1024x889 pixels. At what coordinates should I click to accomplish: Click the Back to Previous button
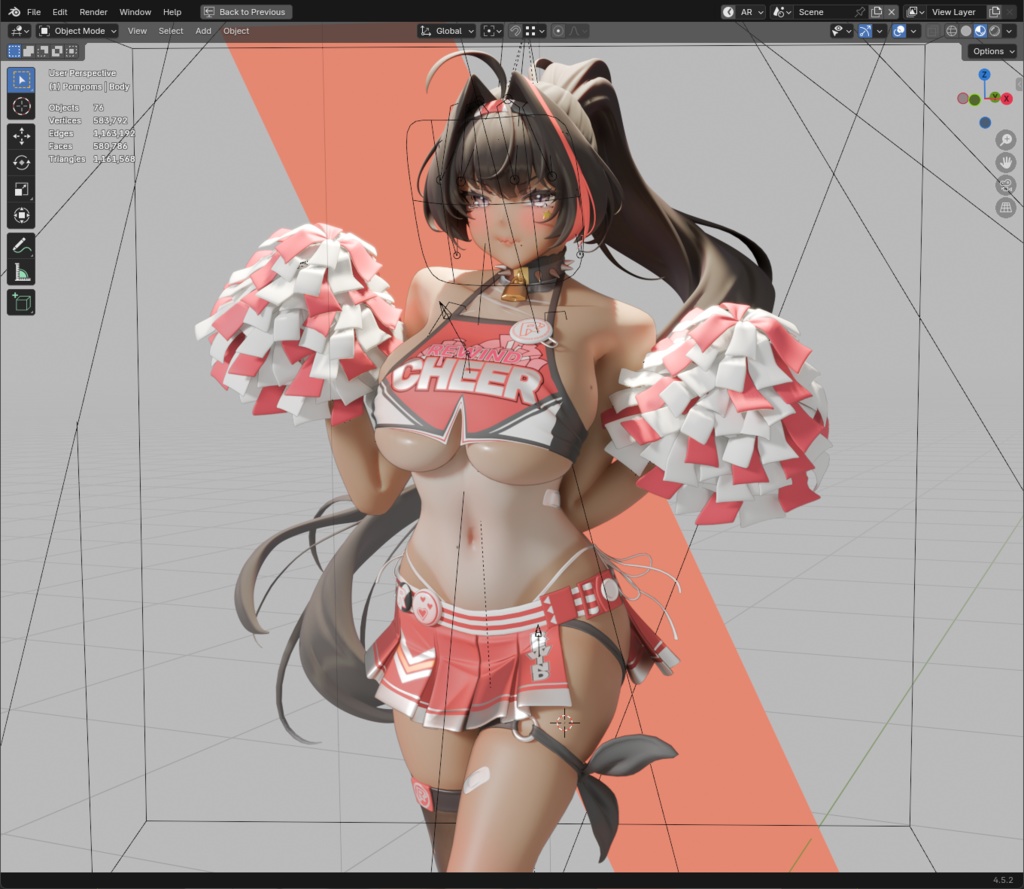[245, 11]
